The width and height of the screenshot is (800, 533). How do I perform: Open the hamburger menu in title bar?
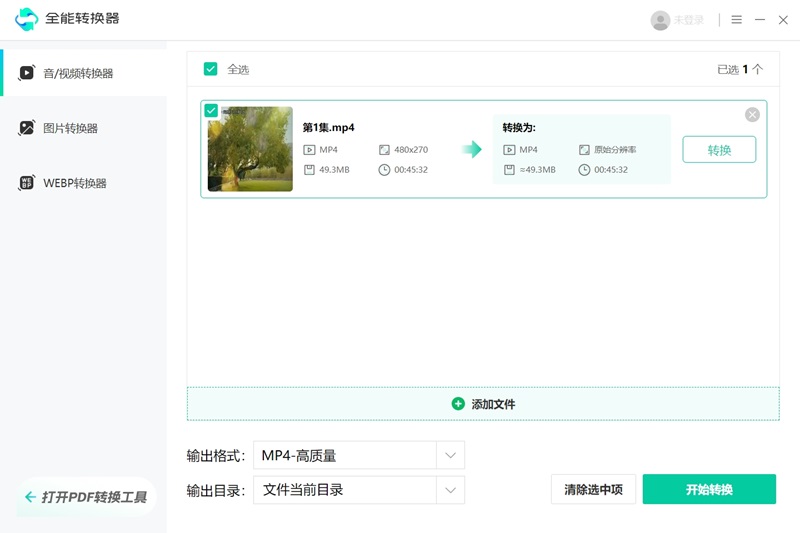[736, 20]
